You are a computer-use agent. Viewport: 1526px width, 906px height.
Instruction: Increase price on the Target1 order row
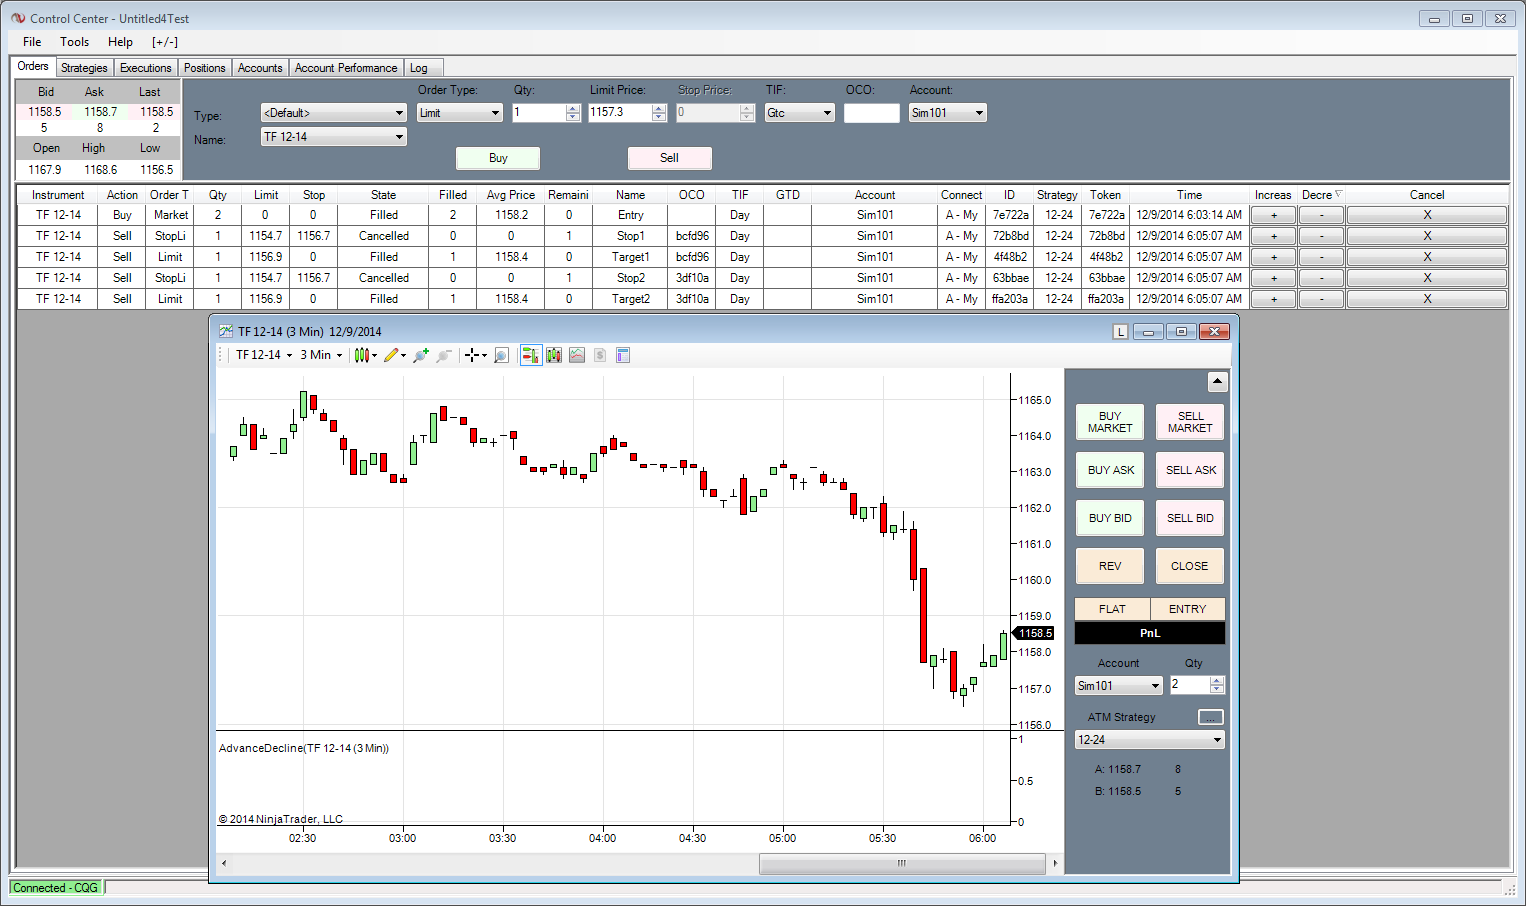pyautogui.click(x=1273, y=257)
